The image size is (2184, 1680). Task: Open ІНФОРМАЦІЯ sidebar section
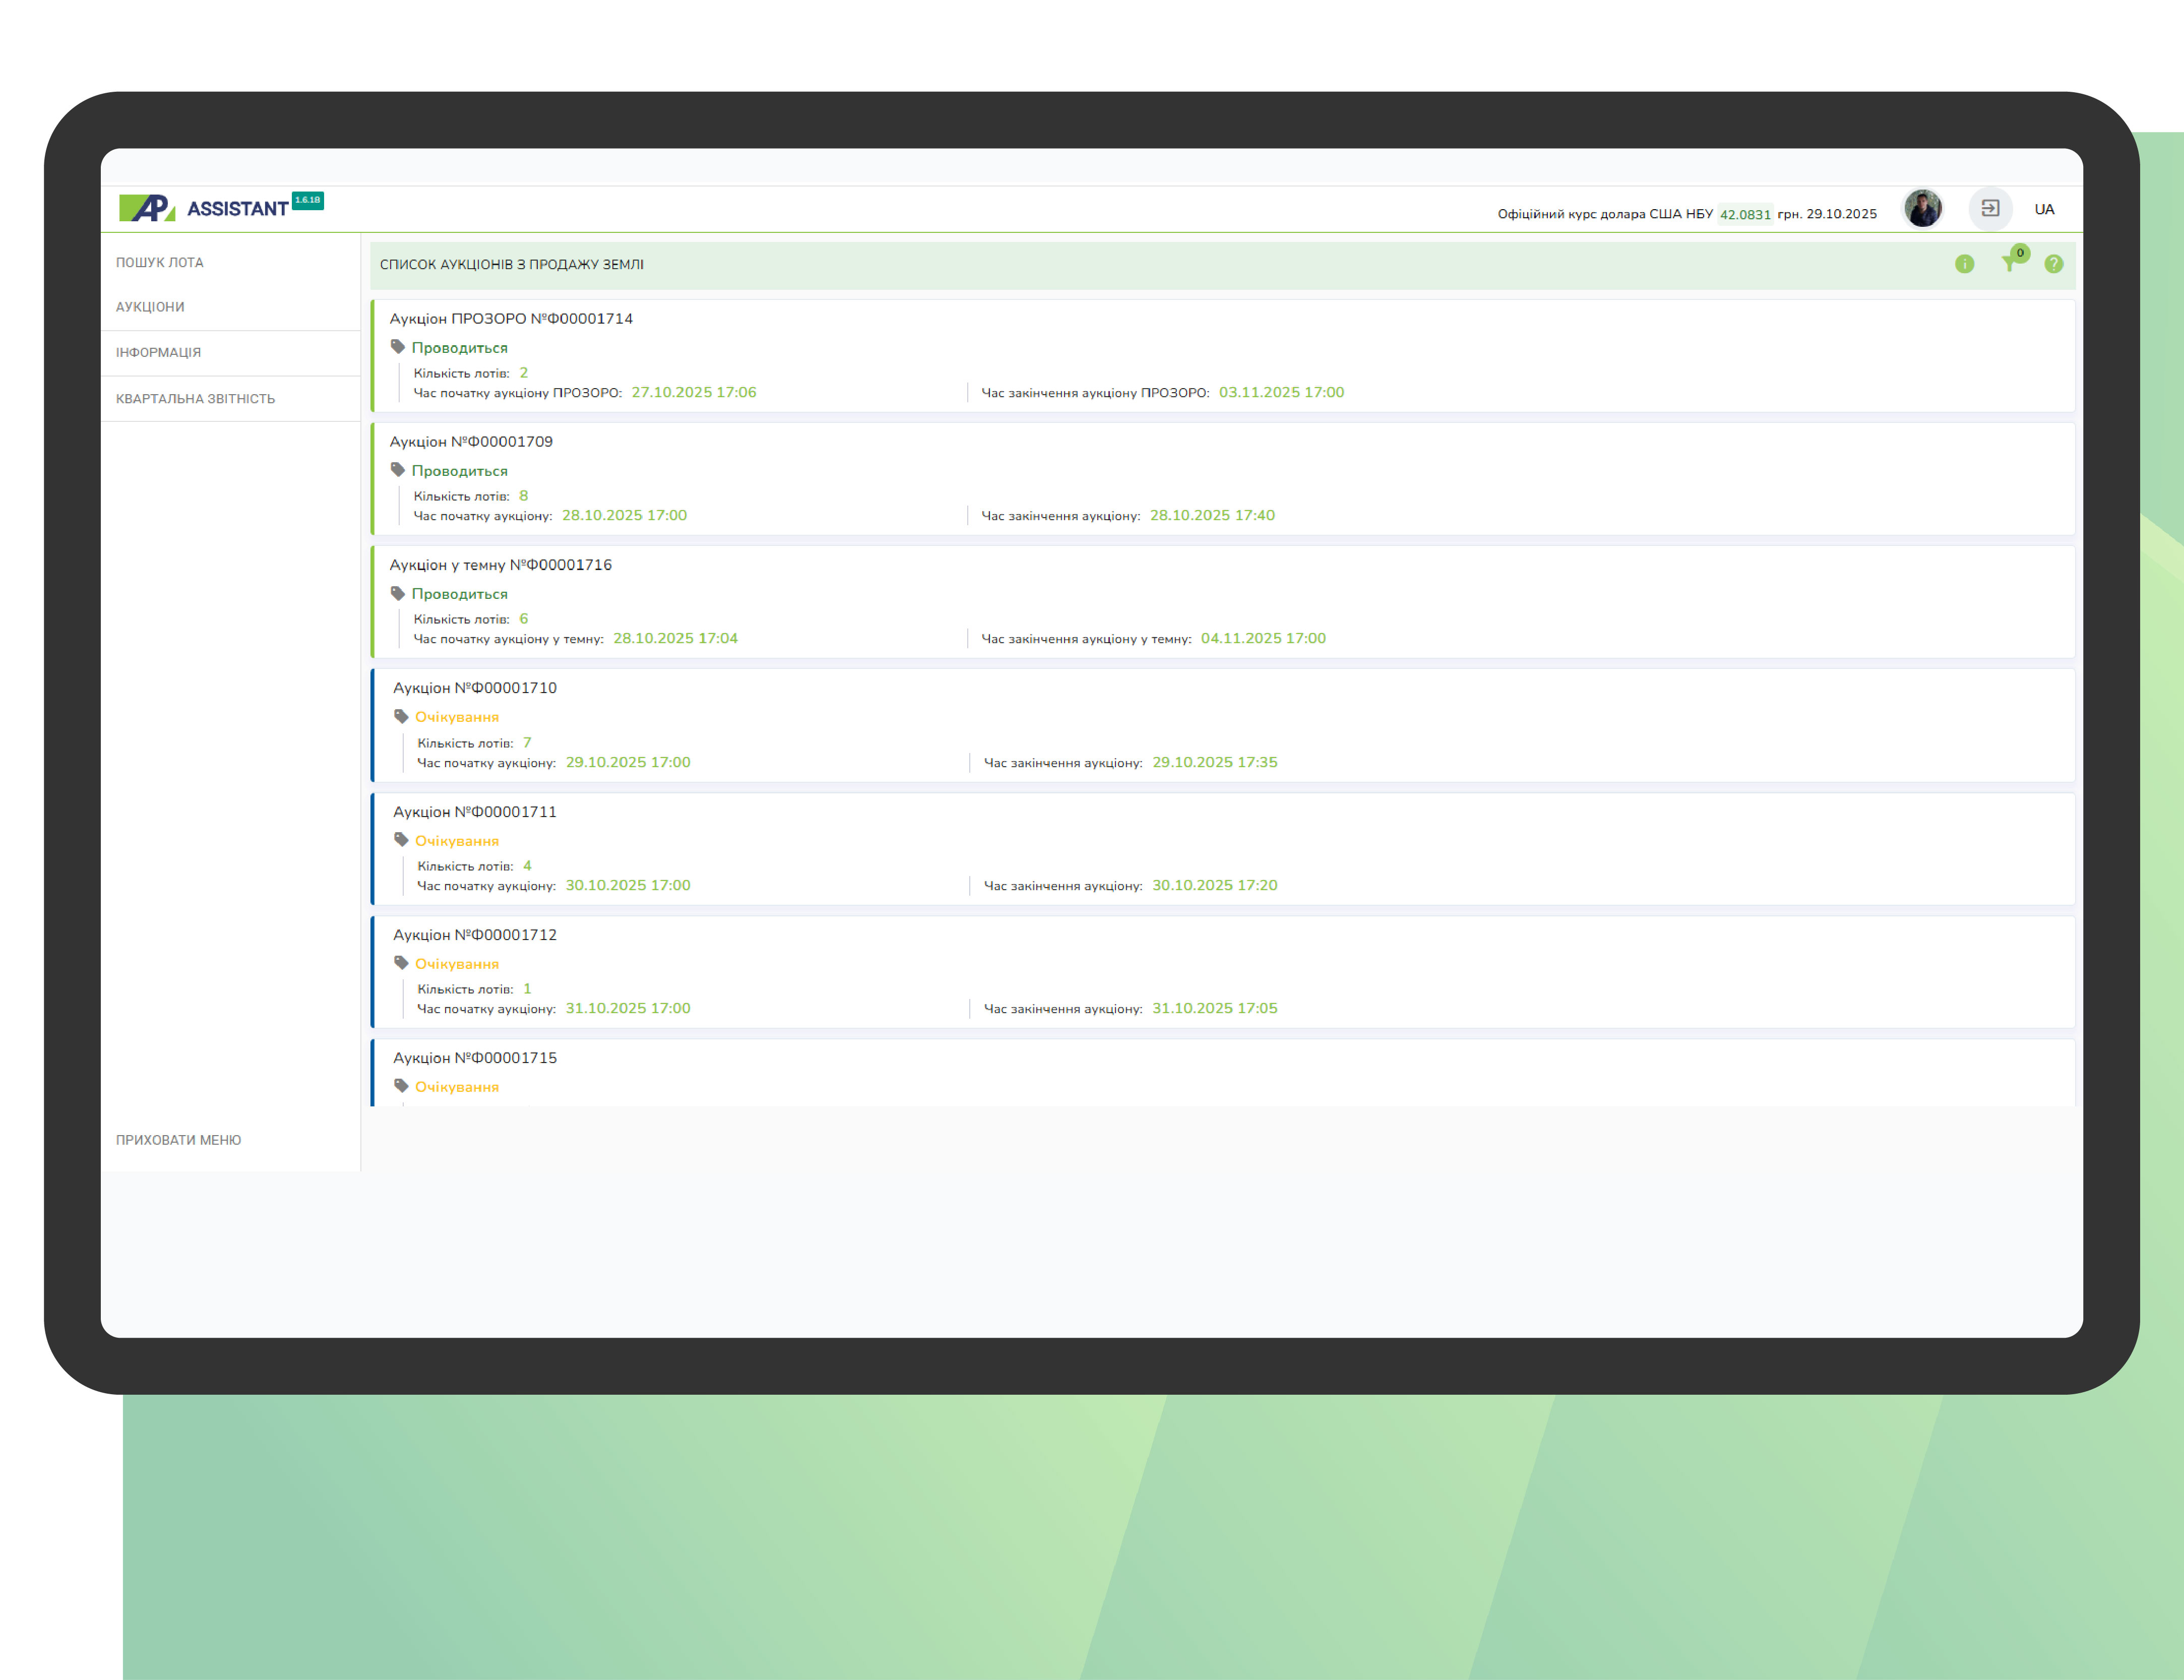(x=158, y=353)
